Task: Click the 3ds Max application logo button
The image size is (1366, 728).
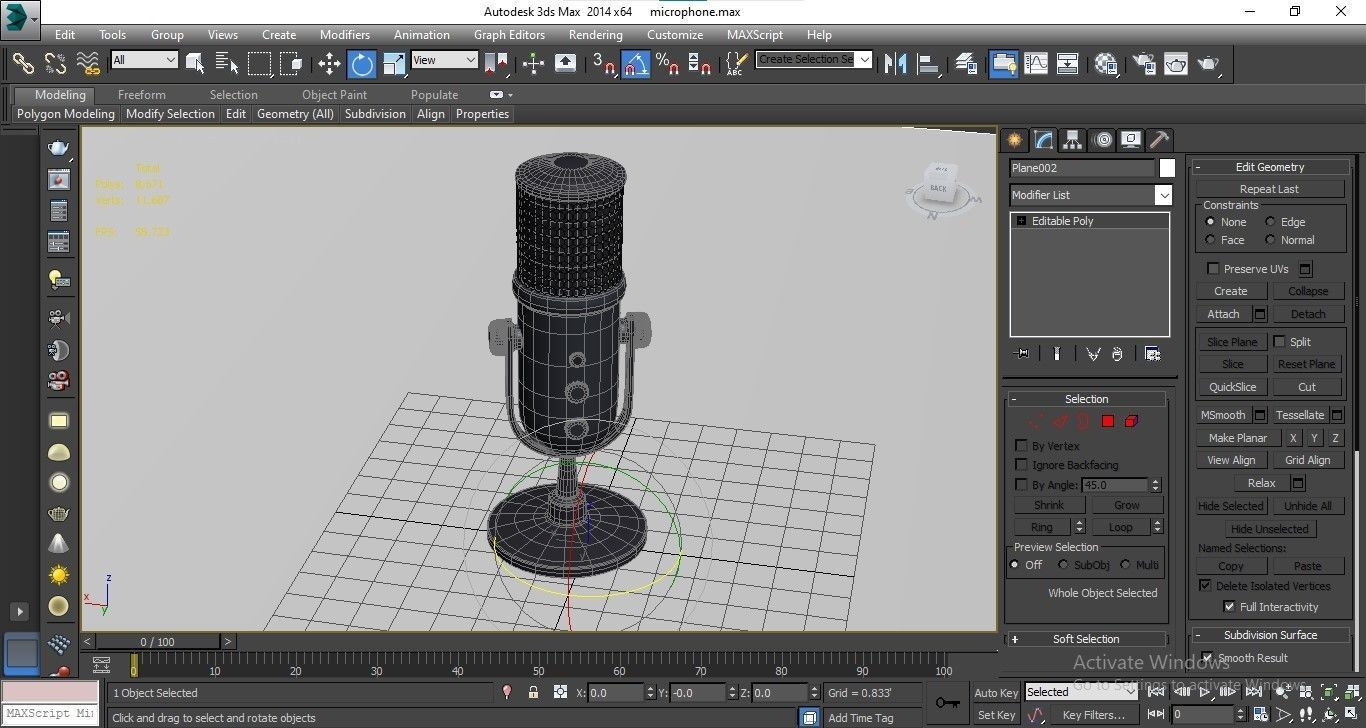Action: pyautogui.click(x=20, y=17)
